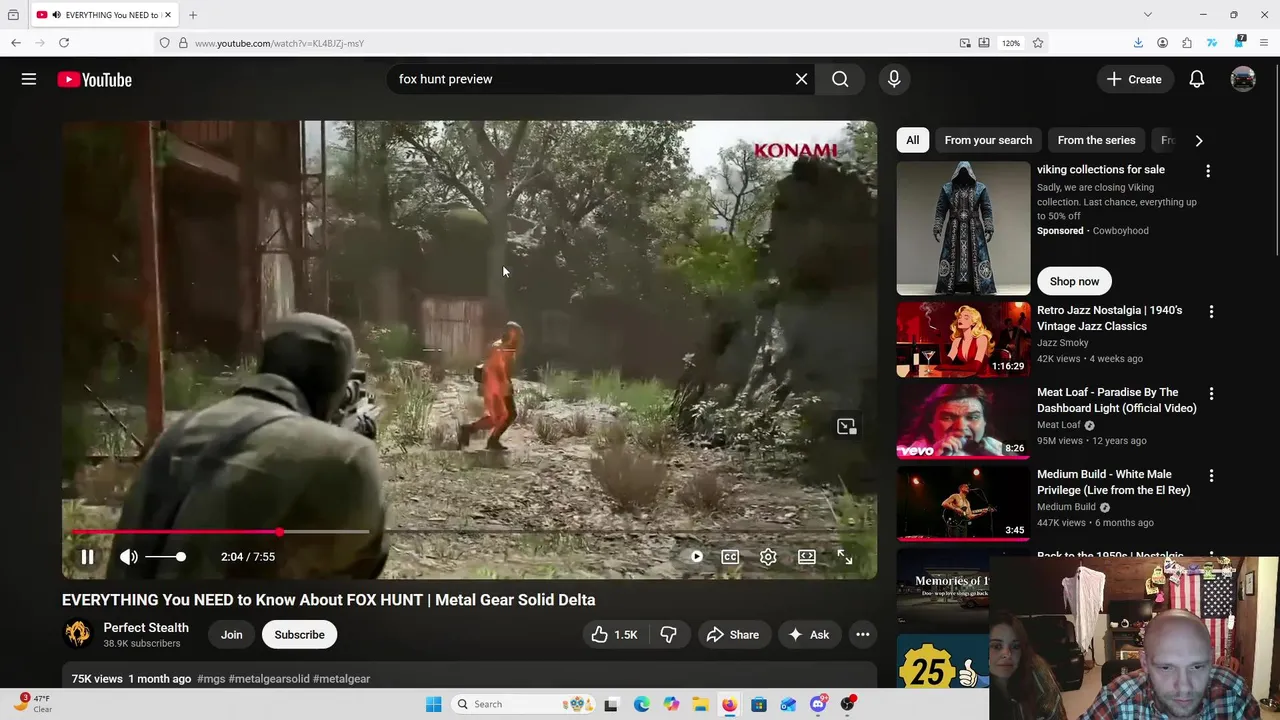Open the Perfect Stealth channel name link

146,628
